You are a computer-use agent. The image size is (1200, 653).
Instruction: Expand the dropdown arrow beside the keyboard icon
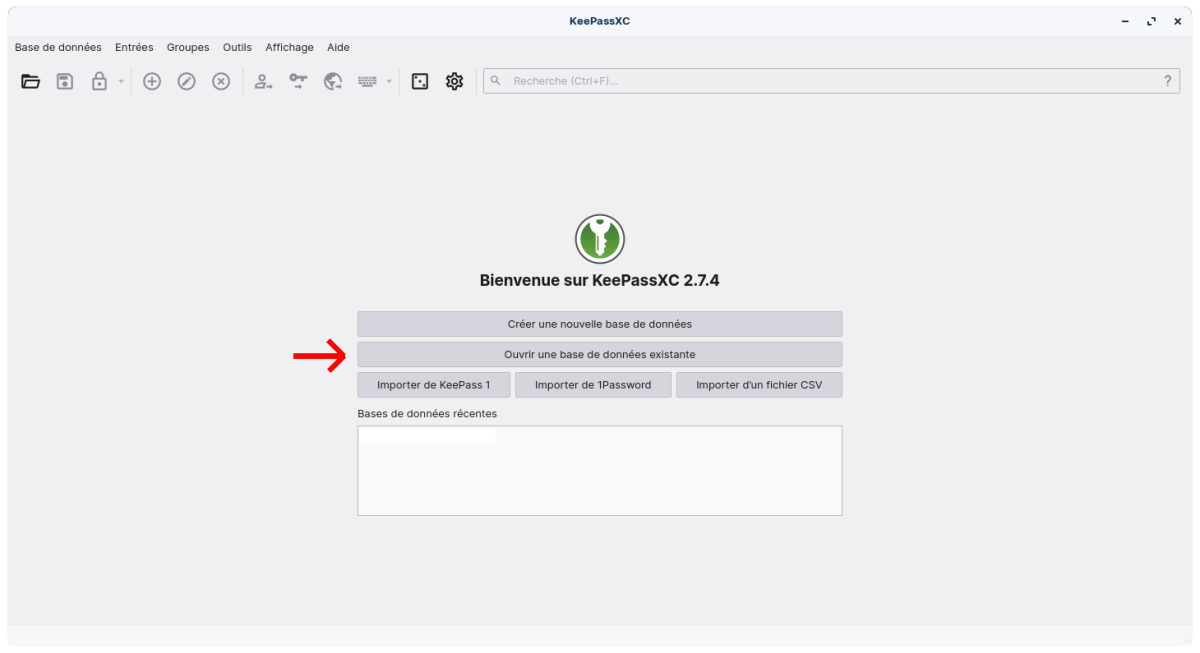(389, 82)
